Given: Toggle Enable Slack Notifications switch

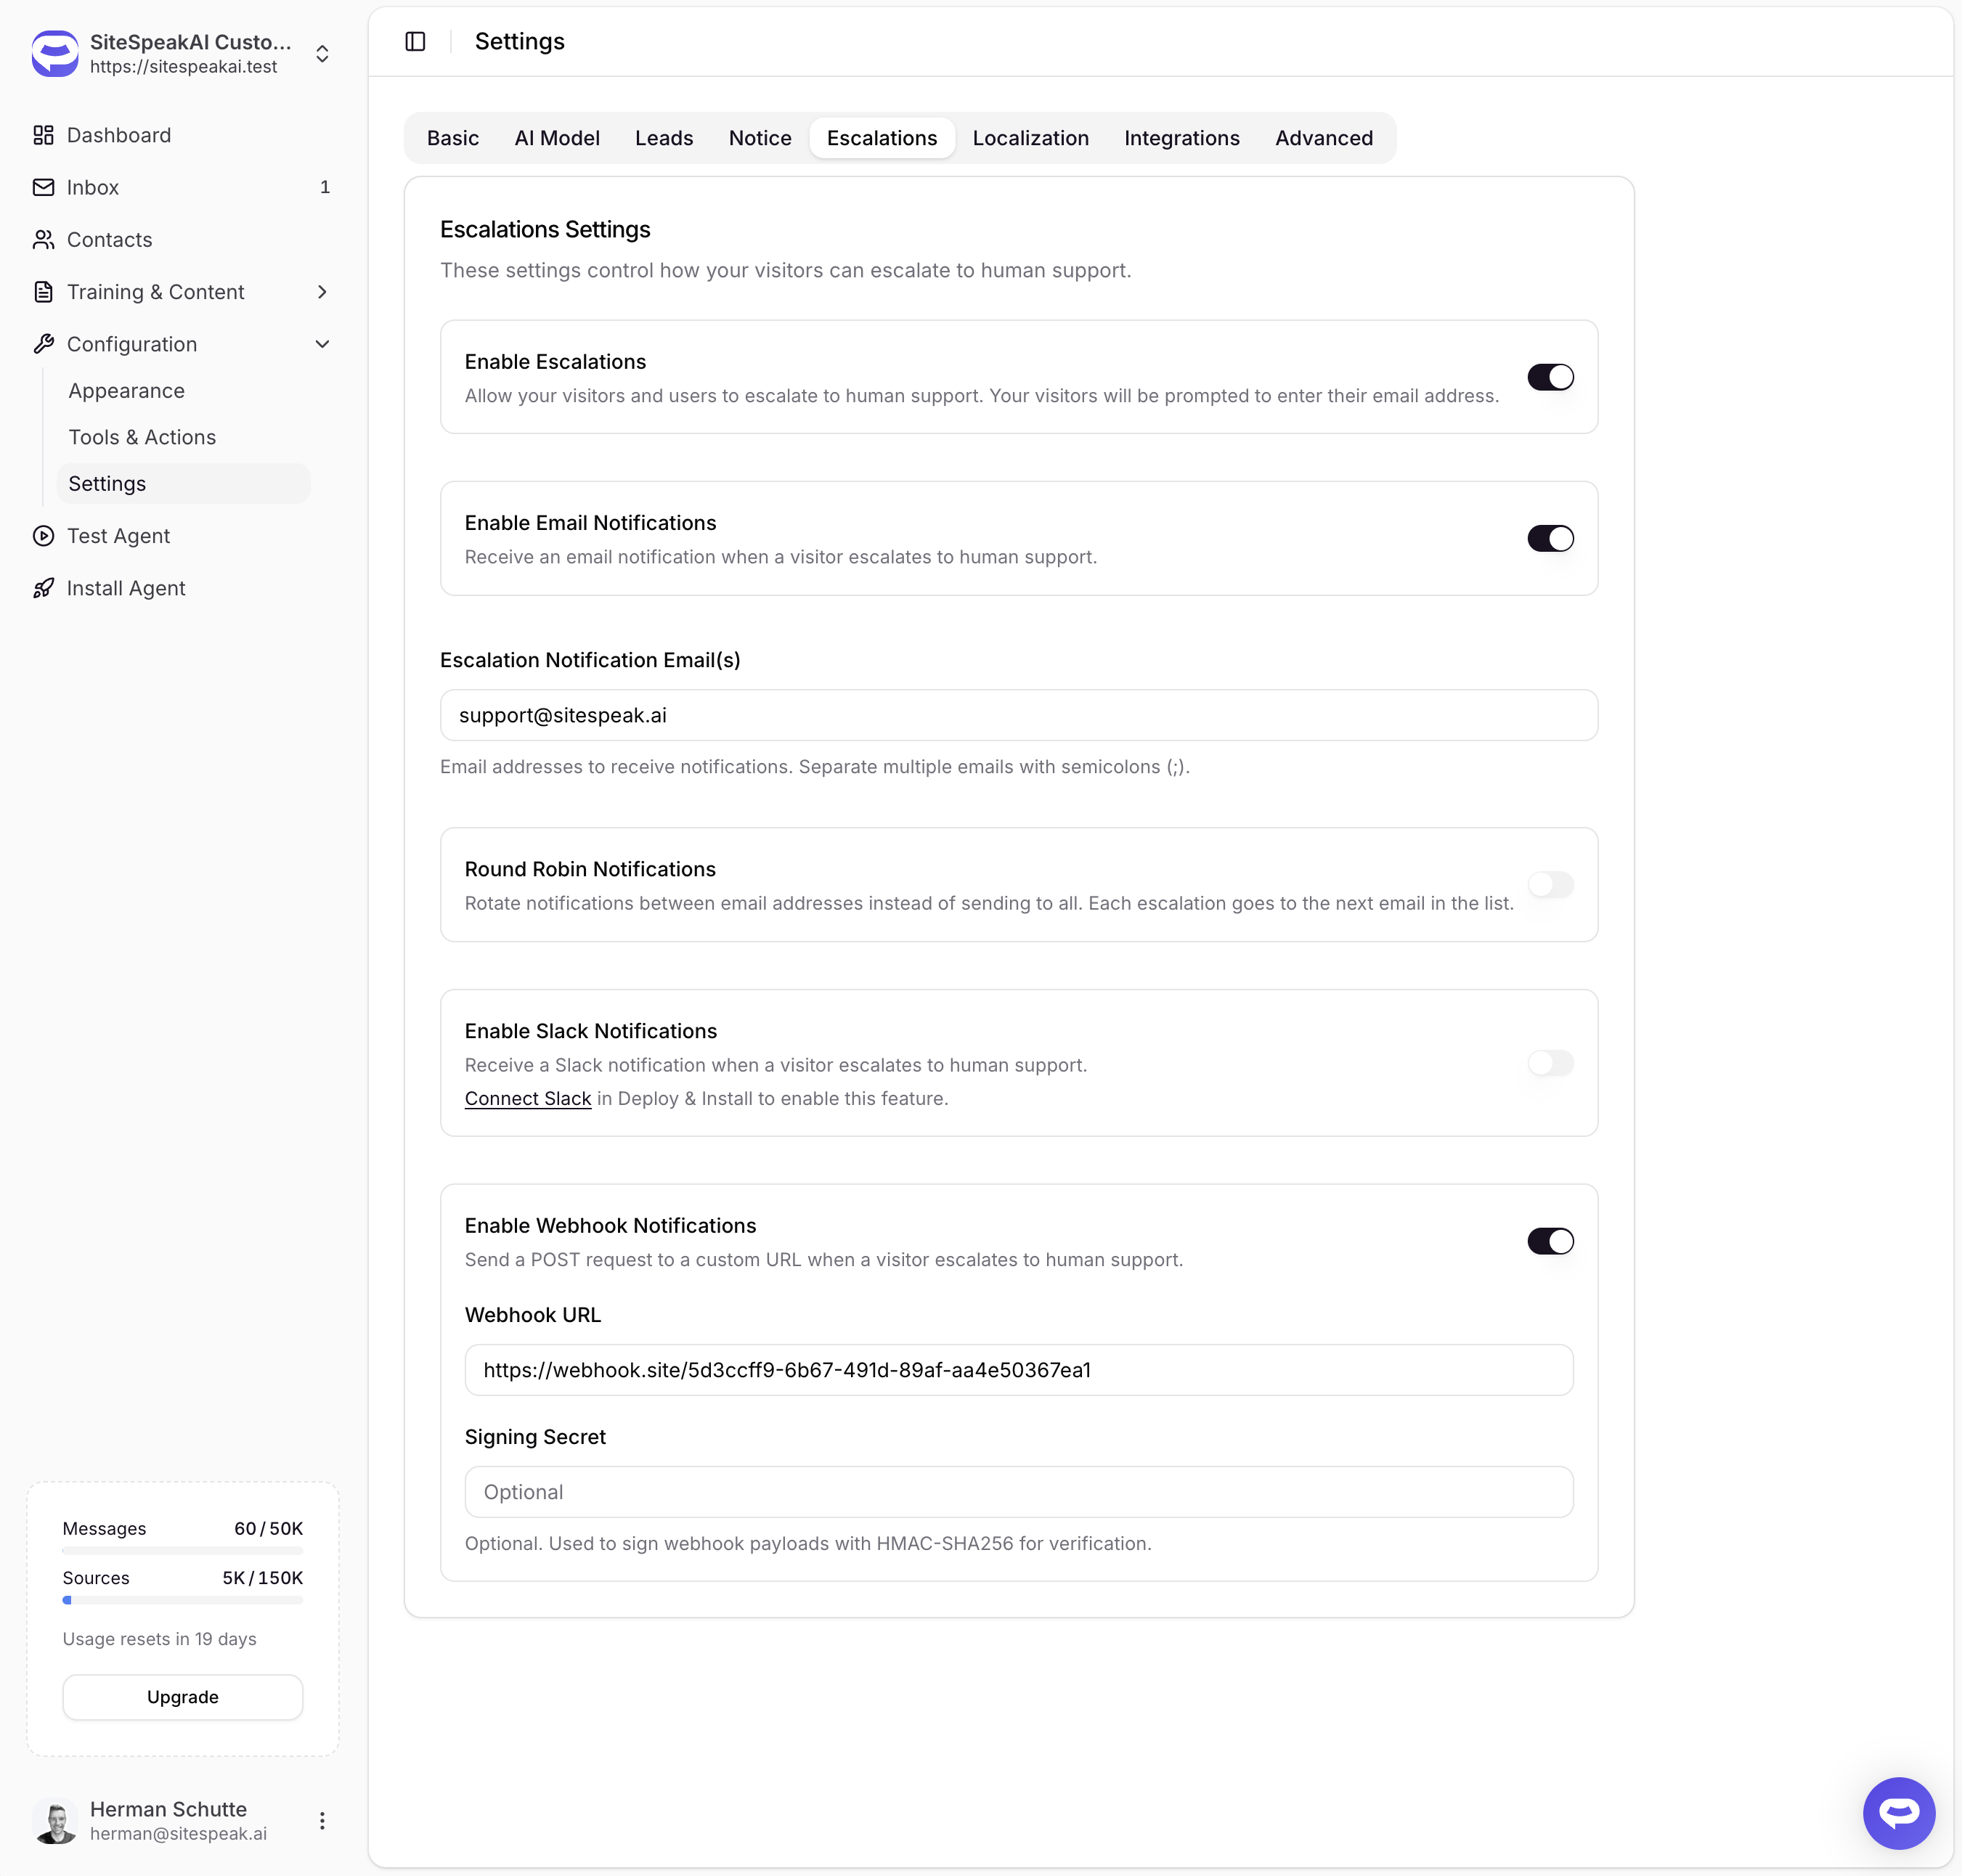Looking at the screenshot, I should (x=1550, y=1063).
